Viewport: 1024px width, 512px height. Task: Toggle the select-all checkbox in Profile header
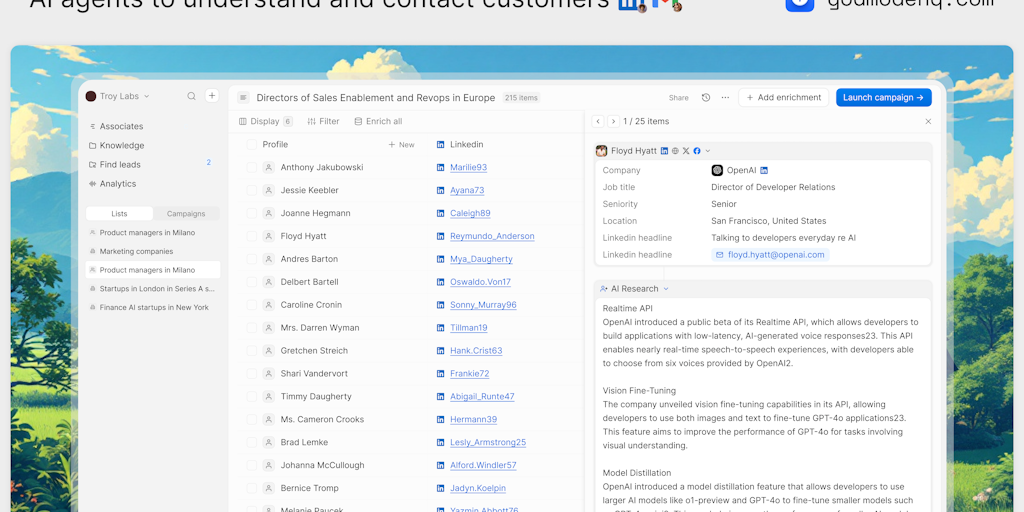[x=251, y=144]
